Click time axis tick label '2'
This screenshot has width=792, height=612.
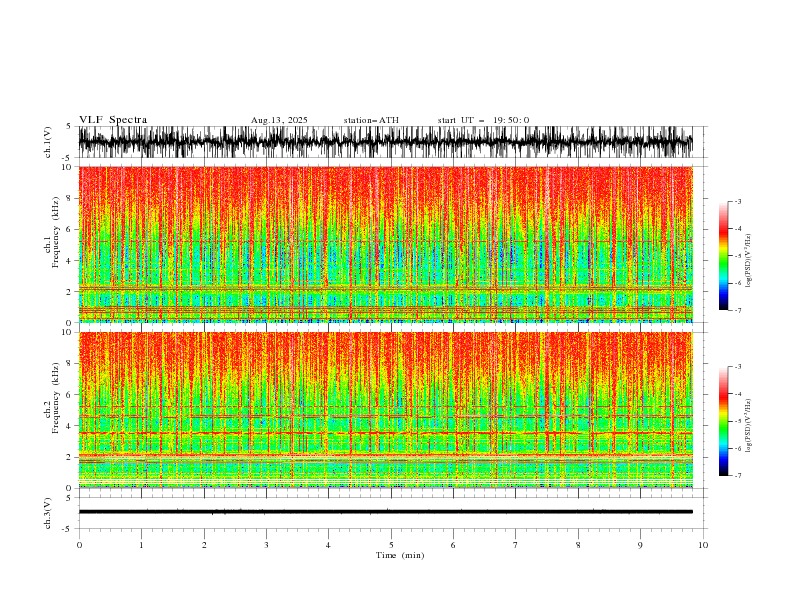click(204, 545)
